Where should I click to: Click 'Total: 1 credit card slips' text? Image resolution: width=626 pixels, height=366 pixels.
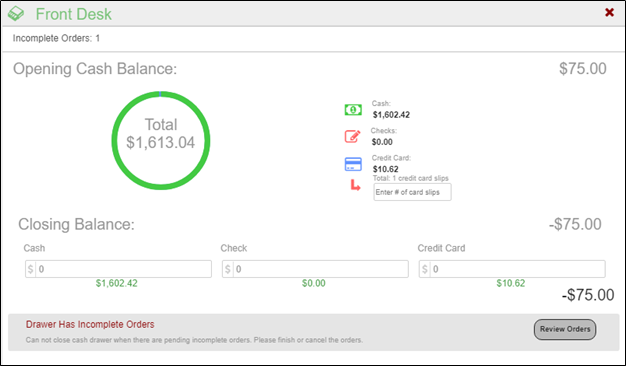point(410,178)
